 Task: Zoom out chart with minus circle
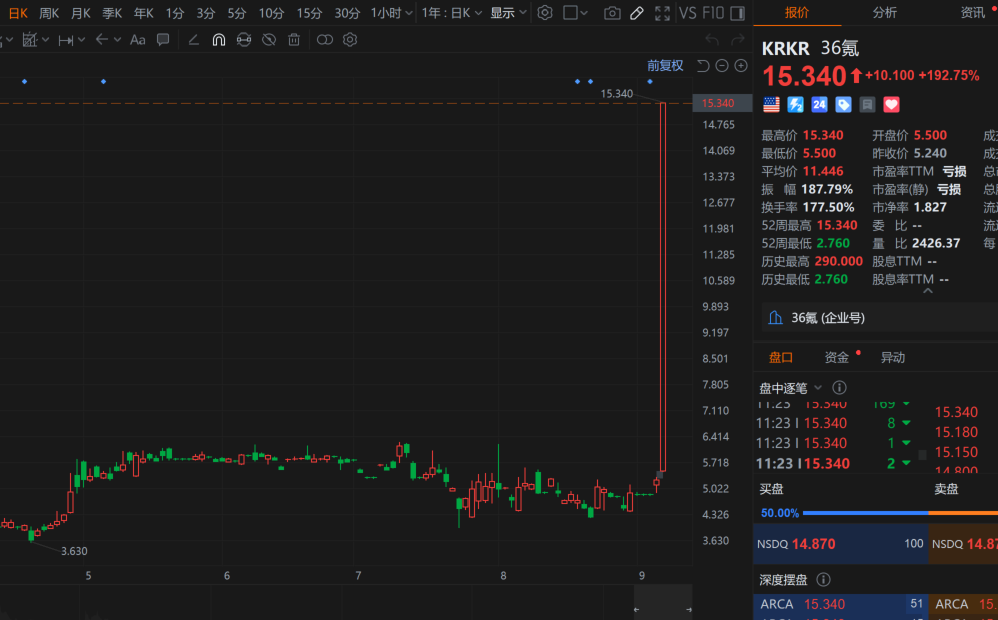coord(722,66)
